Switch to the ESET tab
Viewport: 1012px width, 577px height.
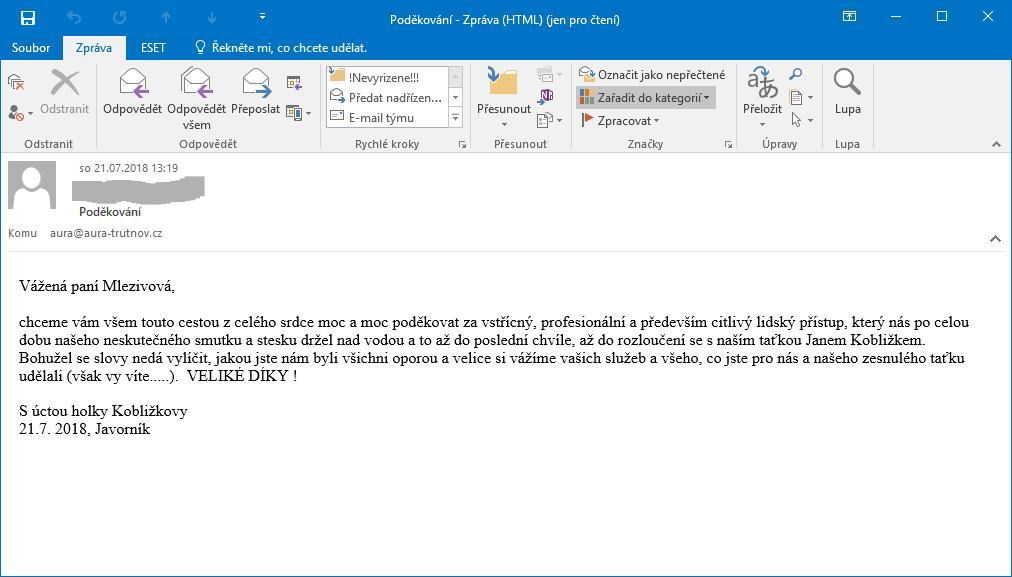click(x=153, y=47)
